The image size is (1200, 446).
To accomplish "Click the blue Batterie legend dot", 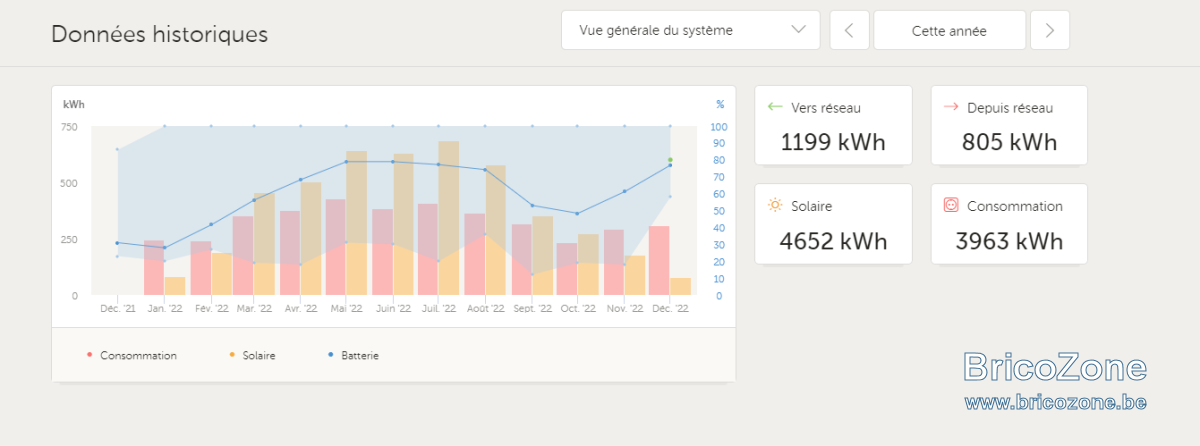I will (331, 355).
